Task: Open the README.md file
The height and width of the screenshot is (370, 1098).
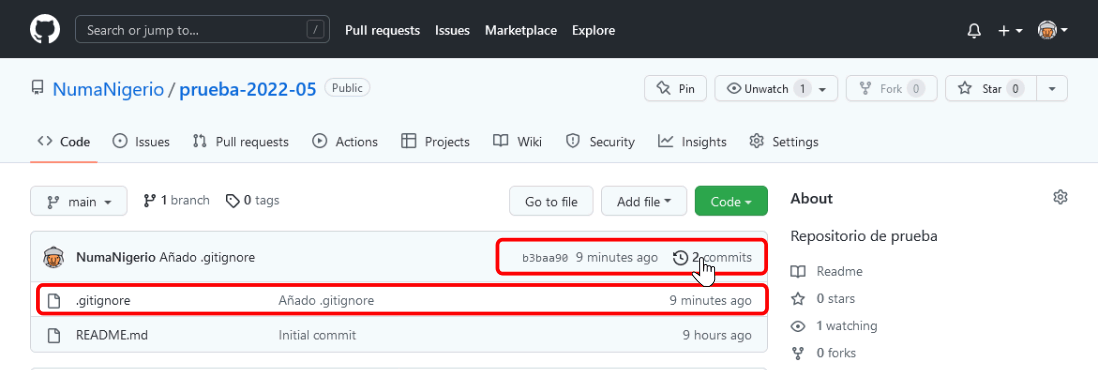Action: point(111,335)
